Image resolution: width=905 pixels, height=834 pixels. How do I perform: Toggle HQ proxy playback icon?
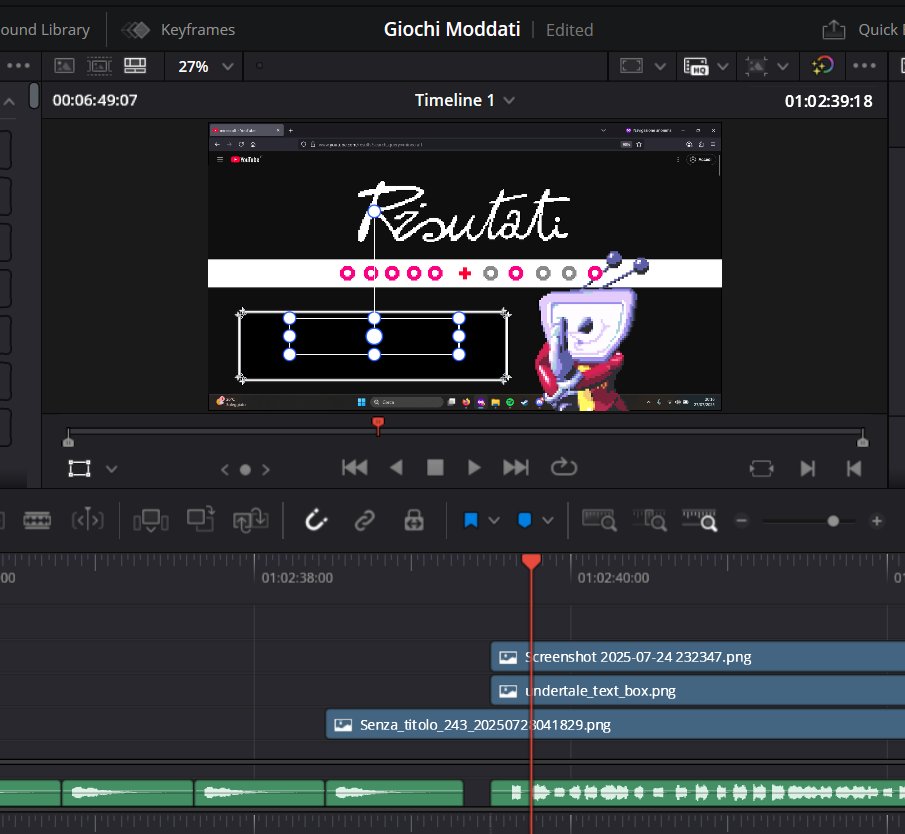[695, 66]
